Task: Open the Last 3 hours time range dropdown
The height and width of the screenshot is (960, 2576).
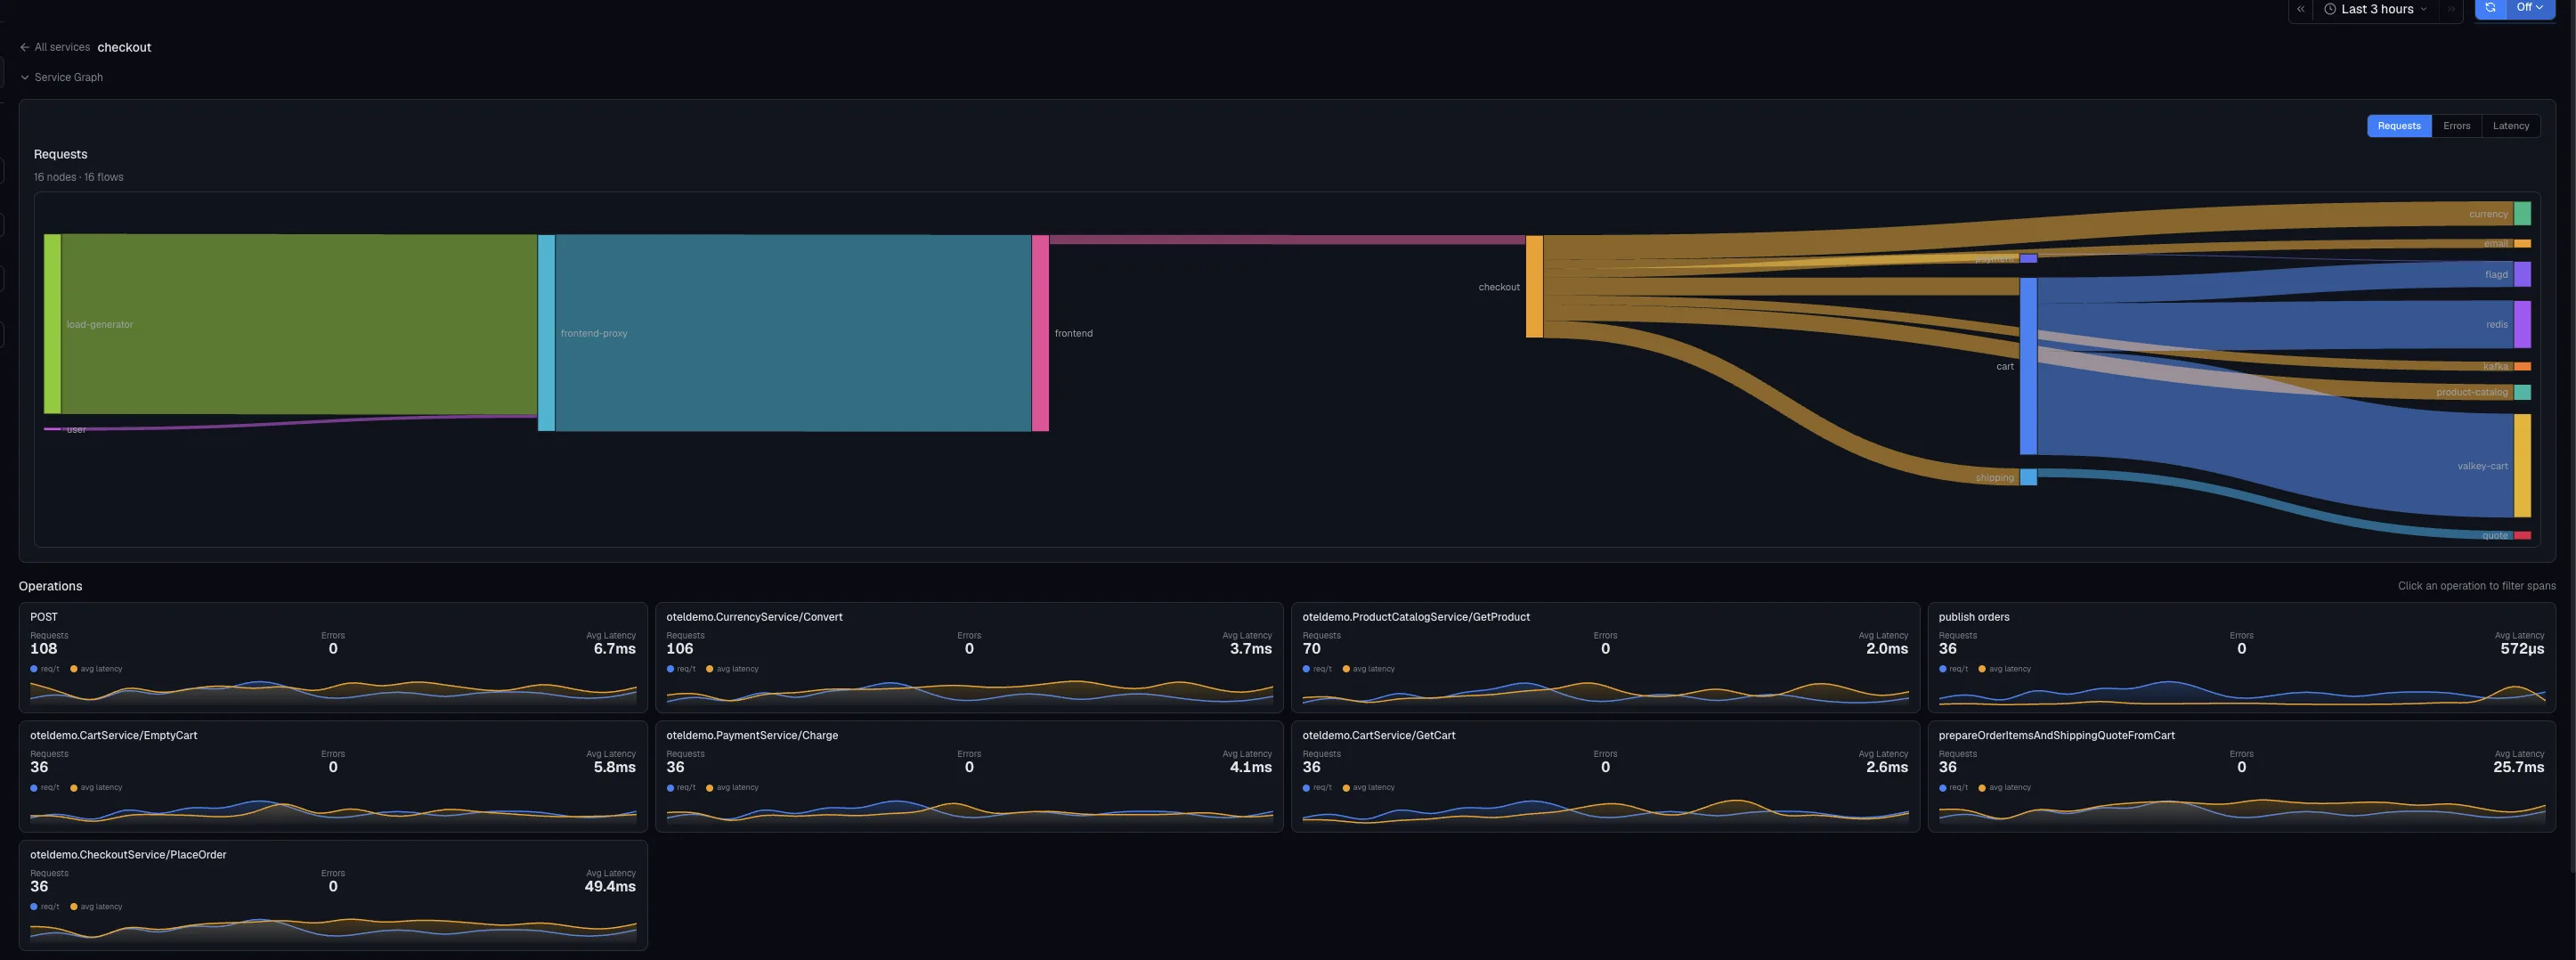Action: tap(2376, 9)
